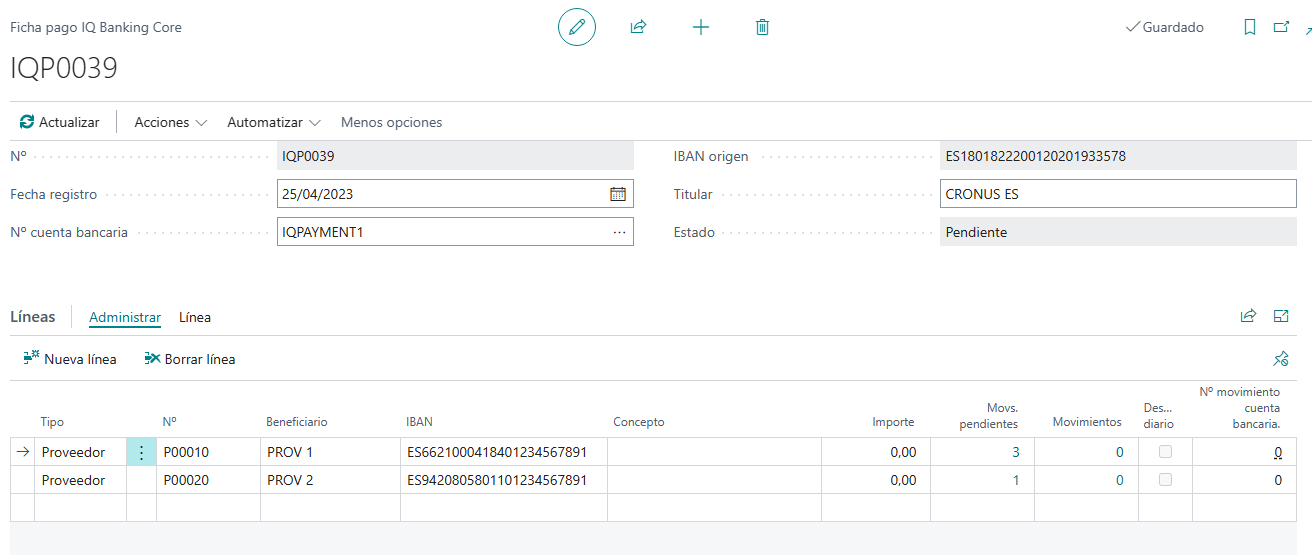Viewport: 1312px width, 555px height.
Task: Expand the Automatizar dropdown menu
Action: [274, 122]
